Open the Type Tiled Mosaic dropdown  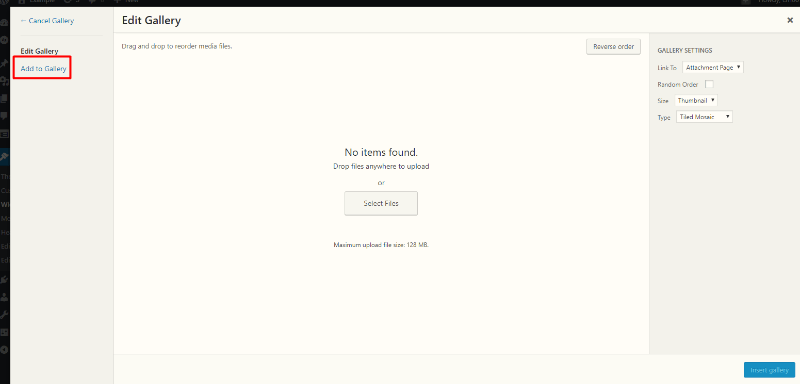tap(704, 117)
